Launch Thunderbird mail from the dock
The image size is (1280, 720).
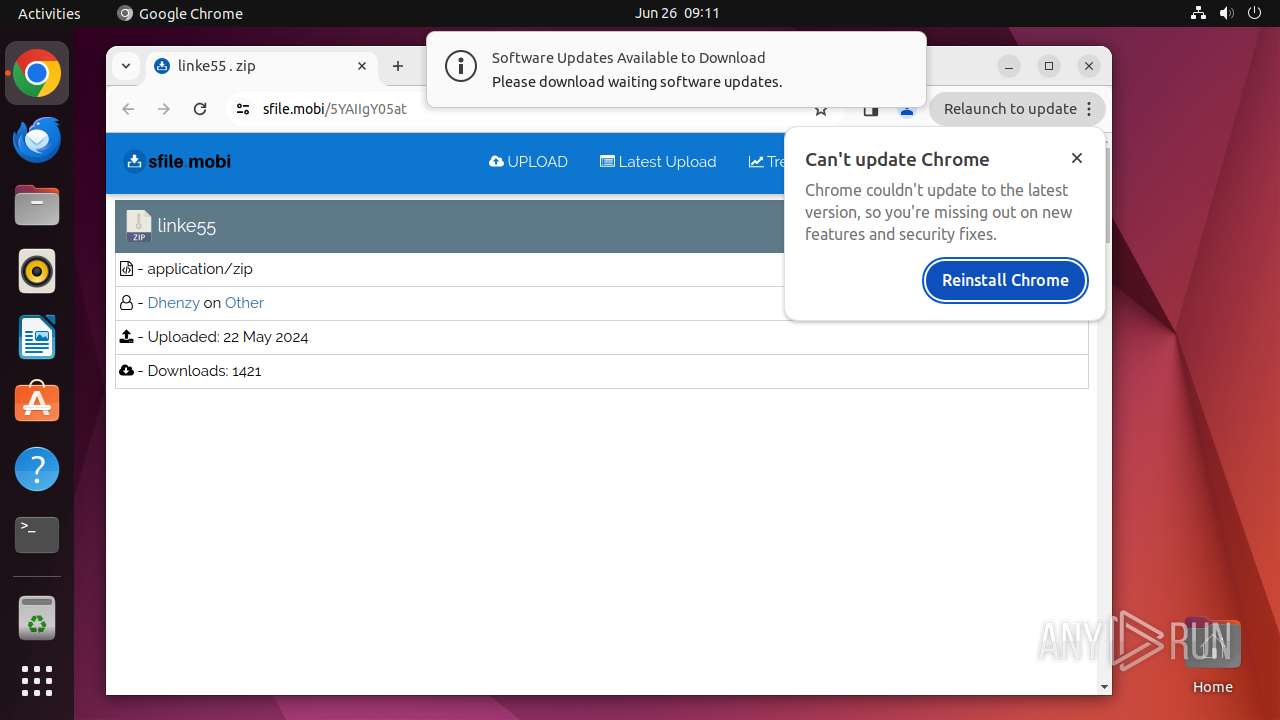pos(37,139)
